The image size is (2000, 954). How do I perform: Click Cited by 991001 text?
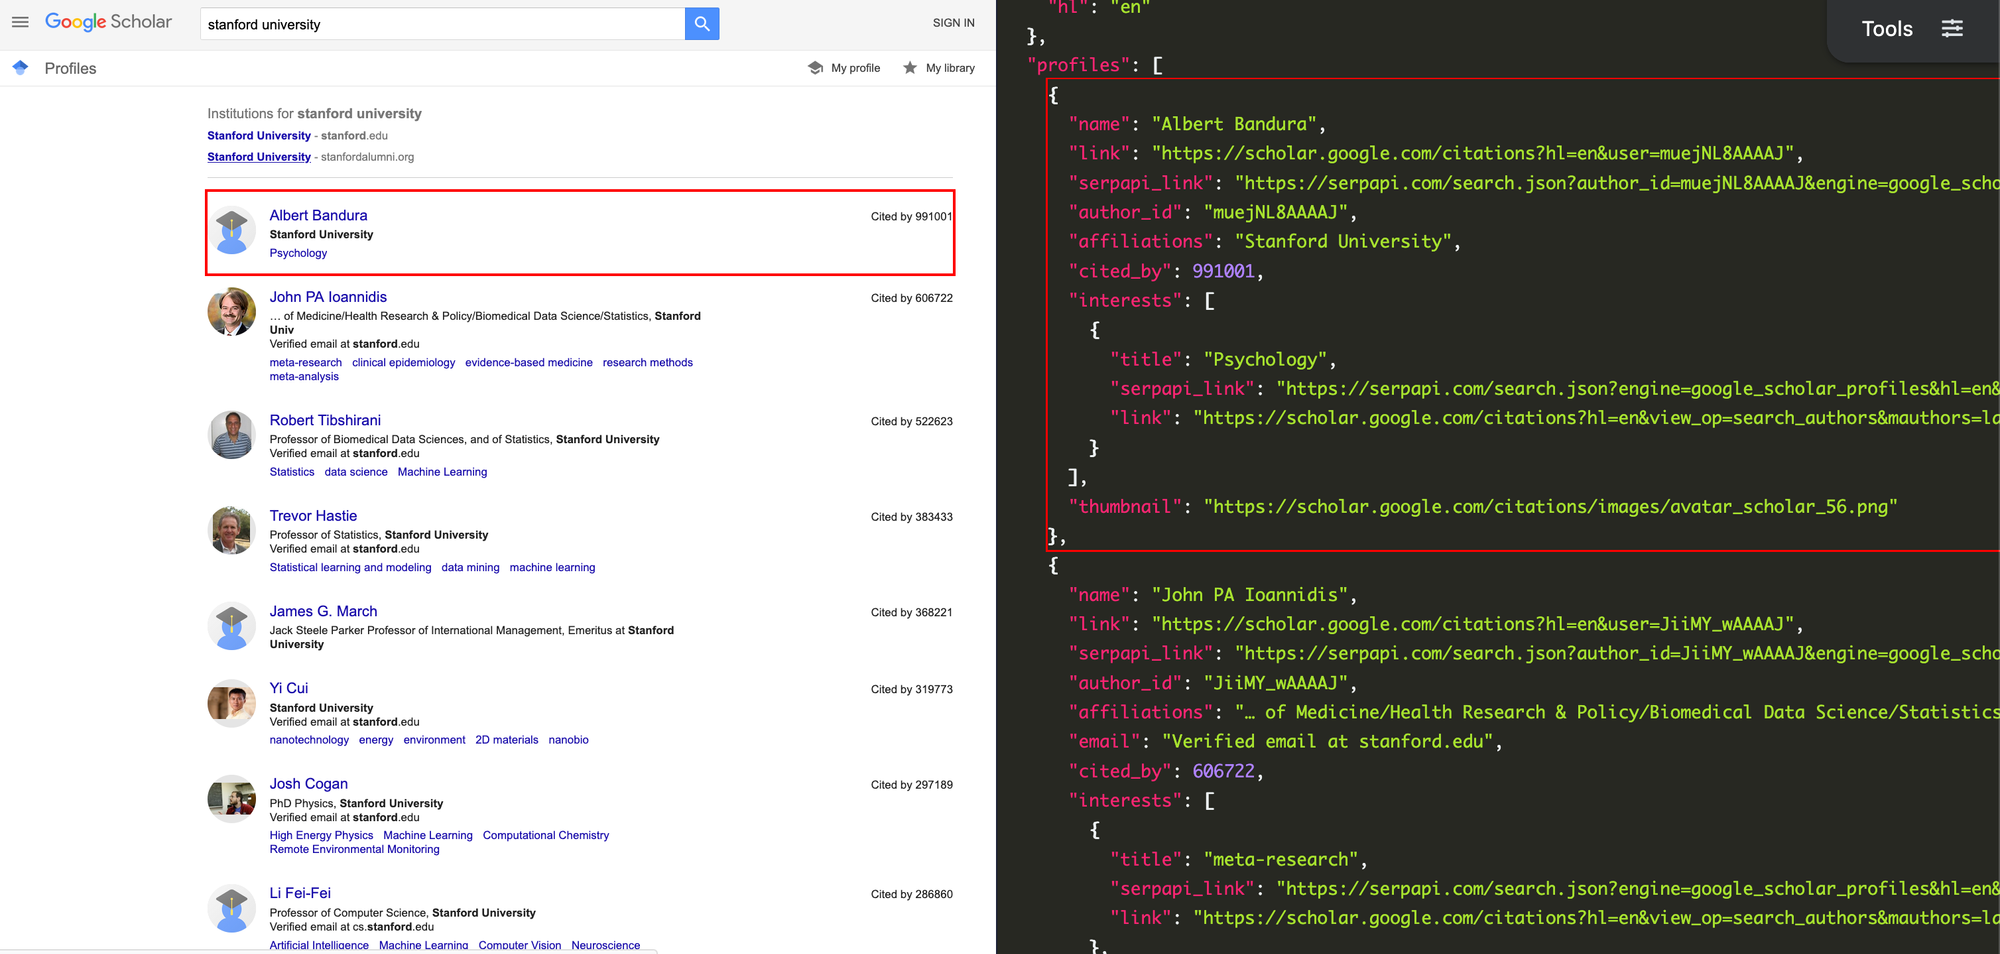[911, 217]
